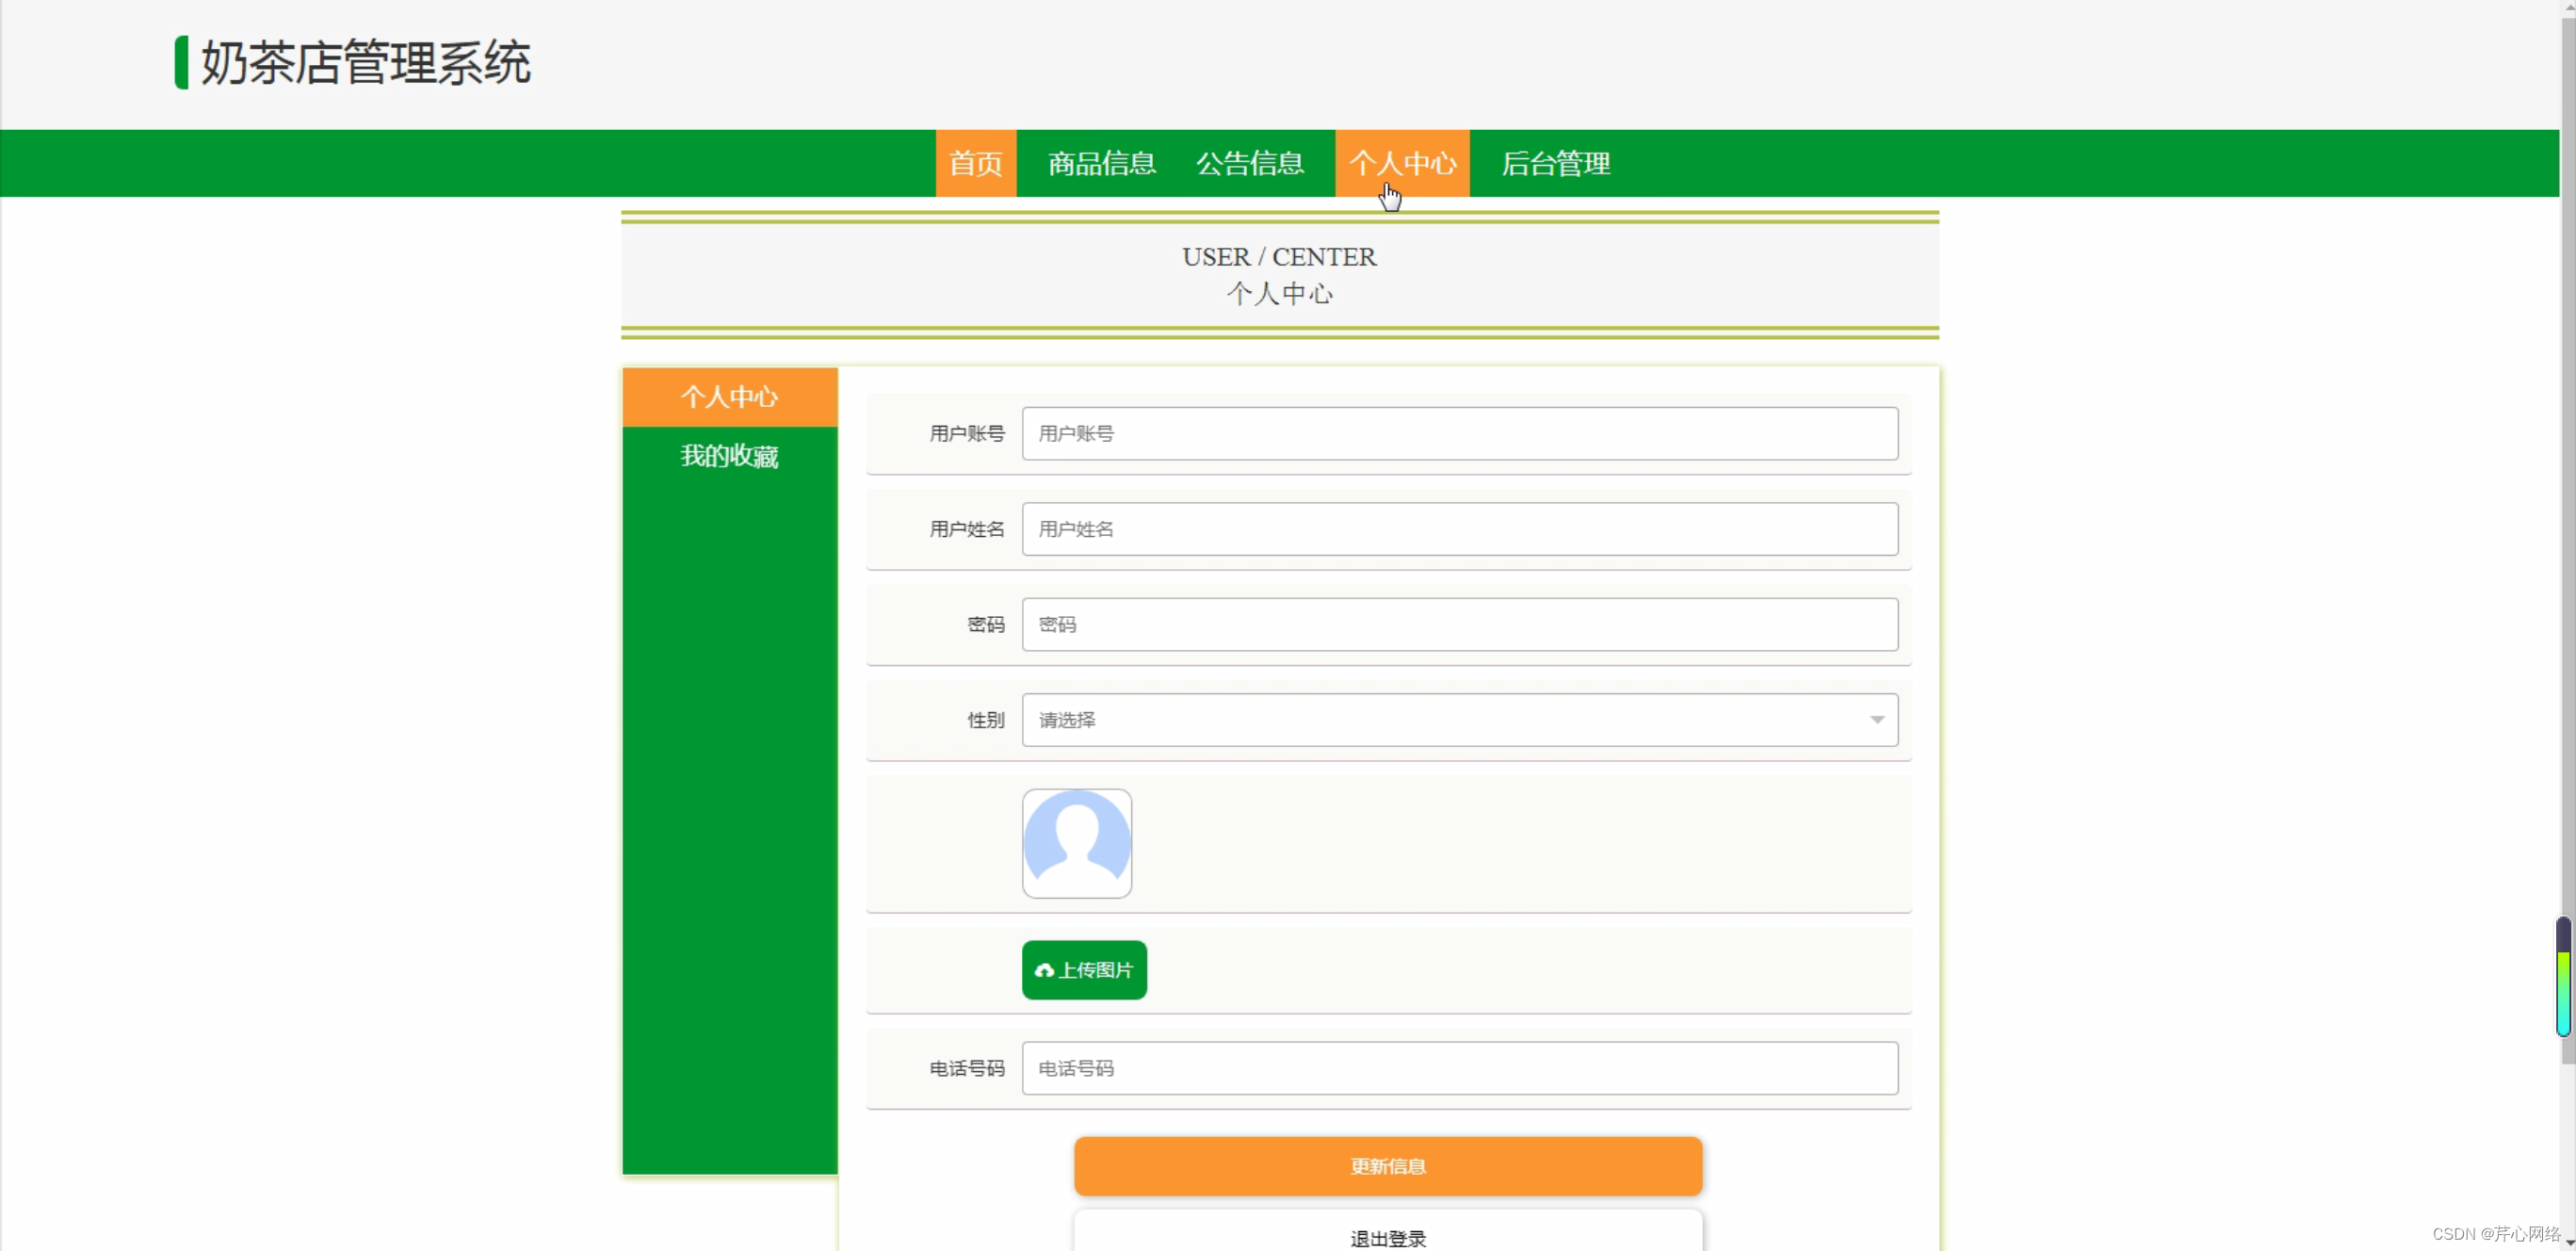Focus the 用户姓名 input field
The height and width of the screenshot is (1251, 2576).
pos(1459,529)
